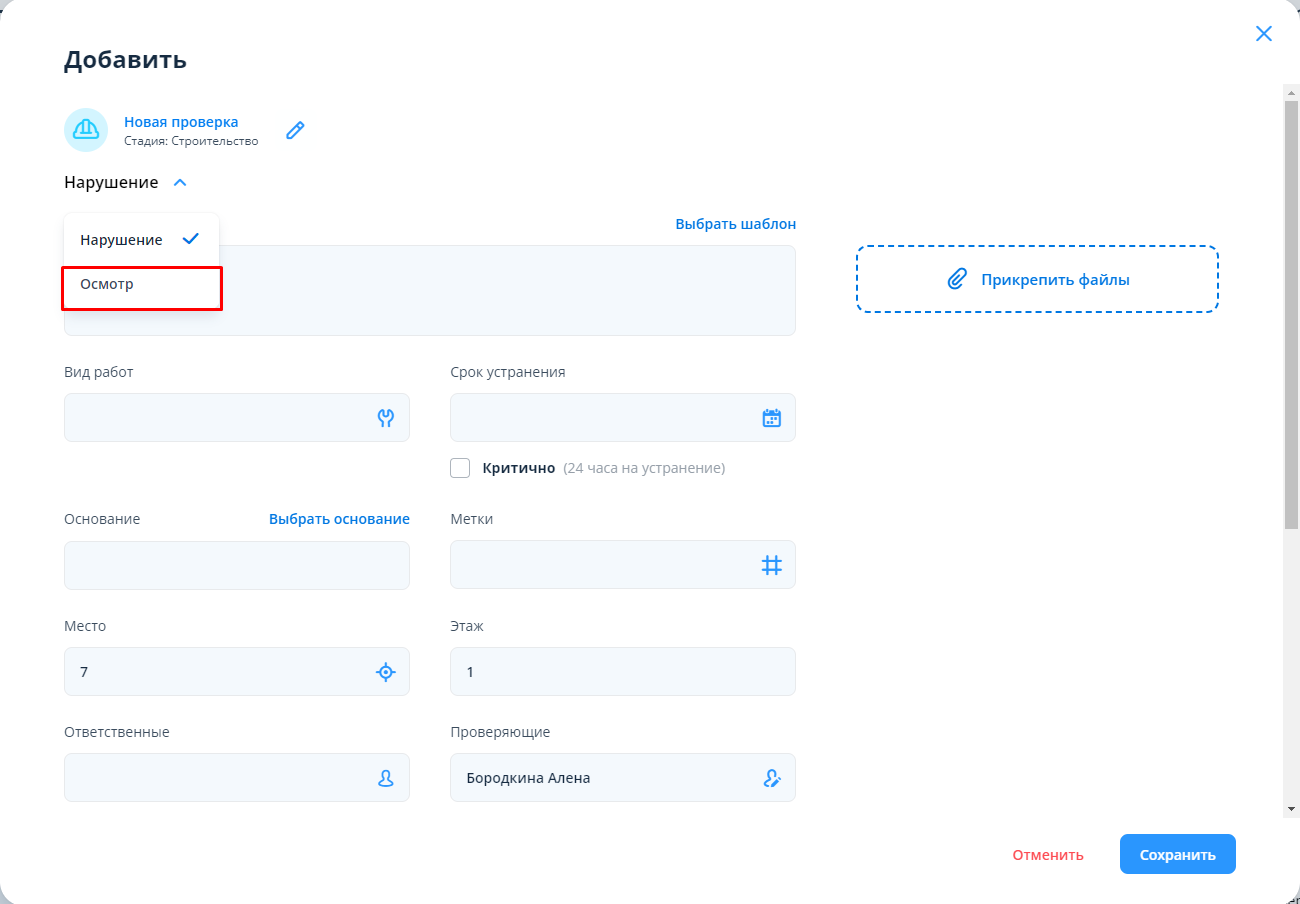Click the edit-user icon in Проверяющие field

pos(771,778)
